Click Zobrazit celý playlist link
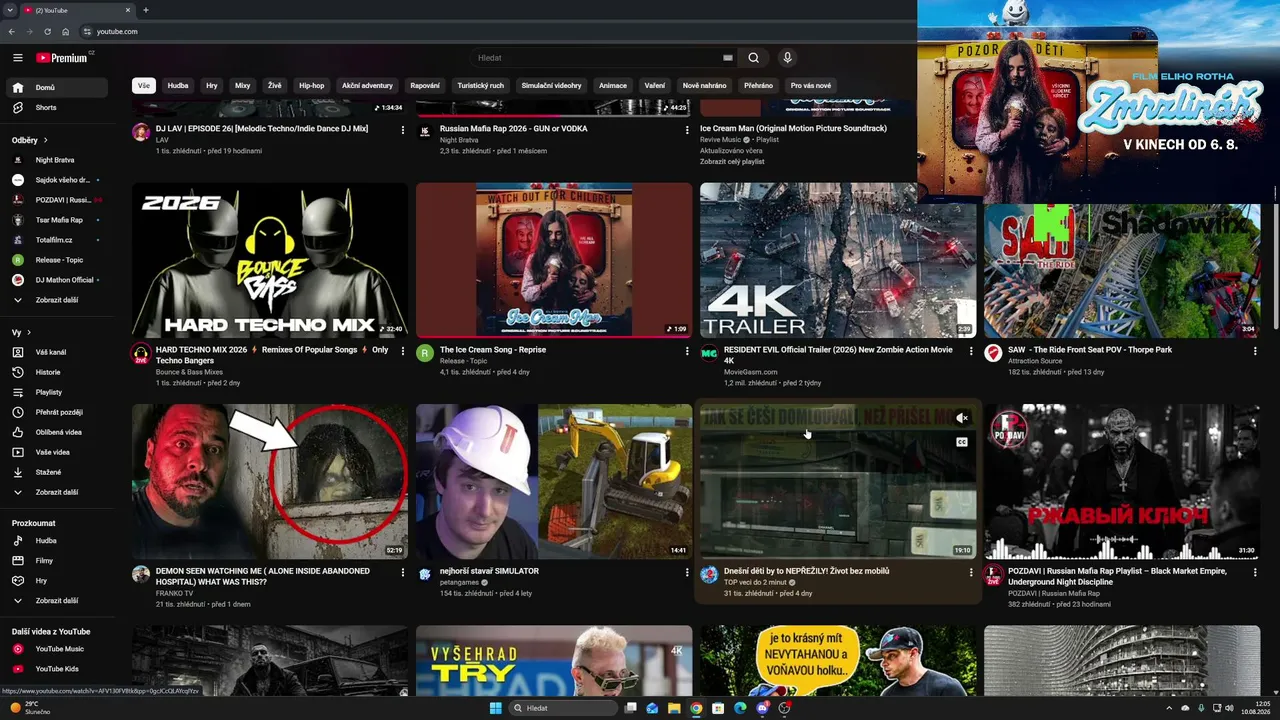Screen dimensions: 1280x720 click(732, 161)
